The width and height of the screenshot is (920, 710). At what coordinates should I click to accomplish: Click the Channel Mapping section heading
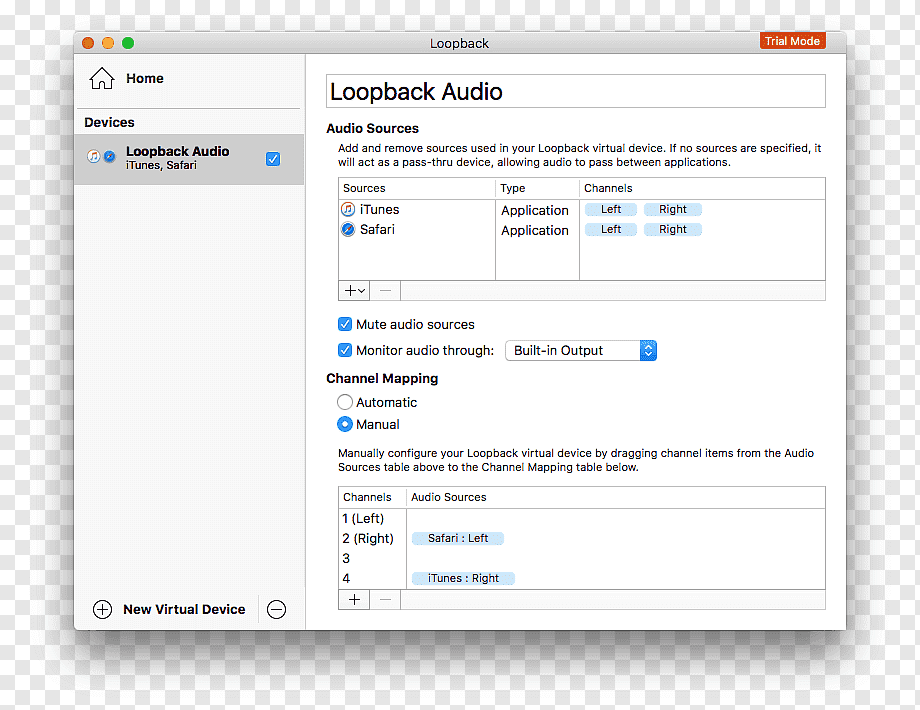pos(382,378)
